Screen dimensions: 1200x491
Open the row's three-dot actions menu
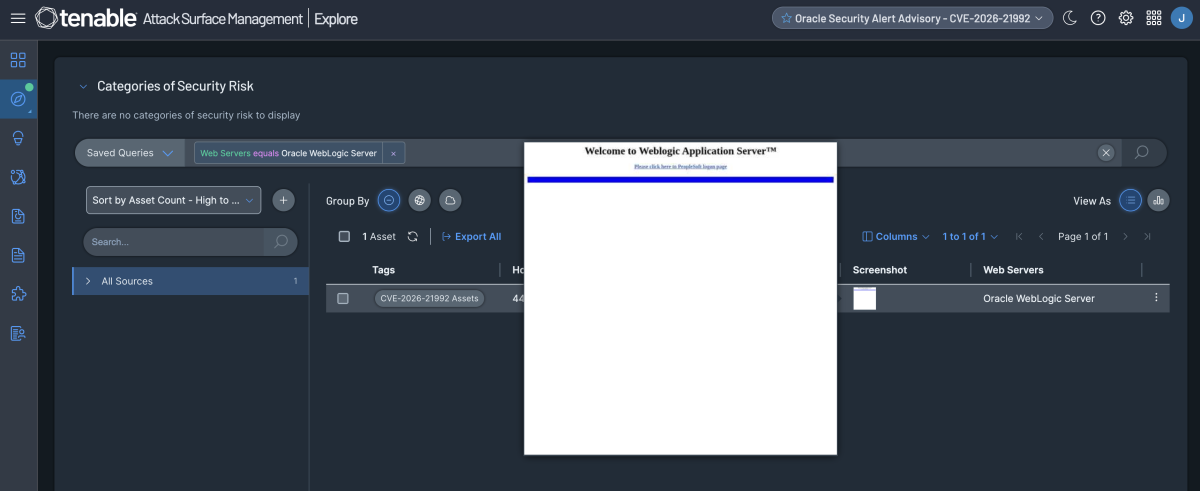tap(1156, 297)
